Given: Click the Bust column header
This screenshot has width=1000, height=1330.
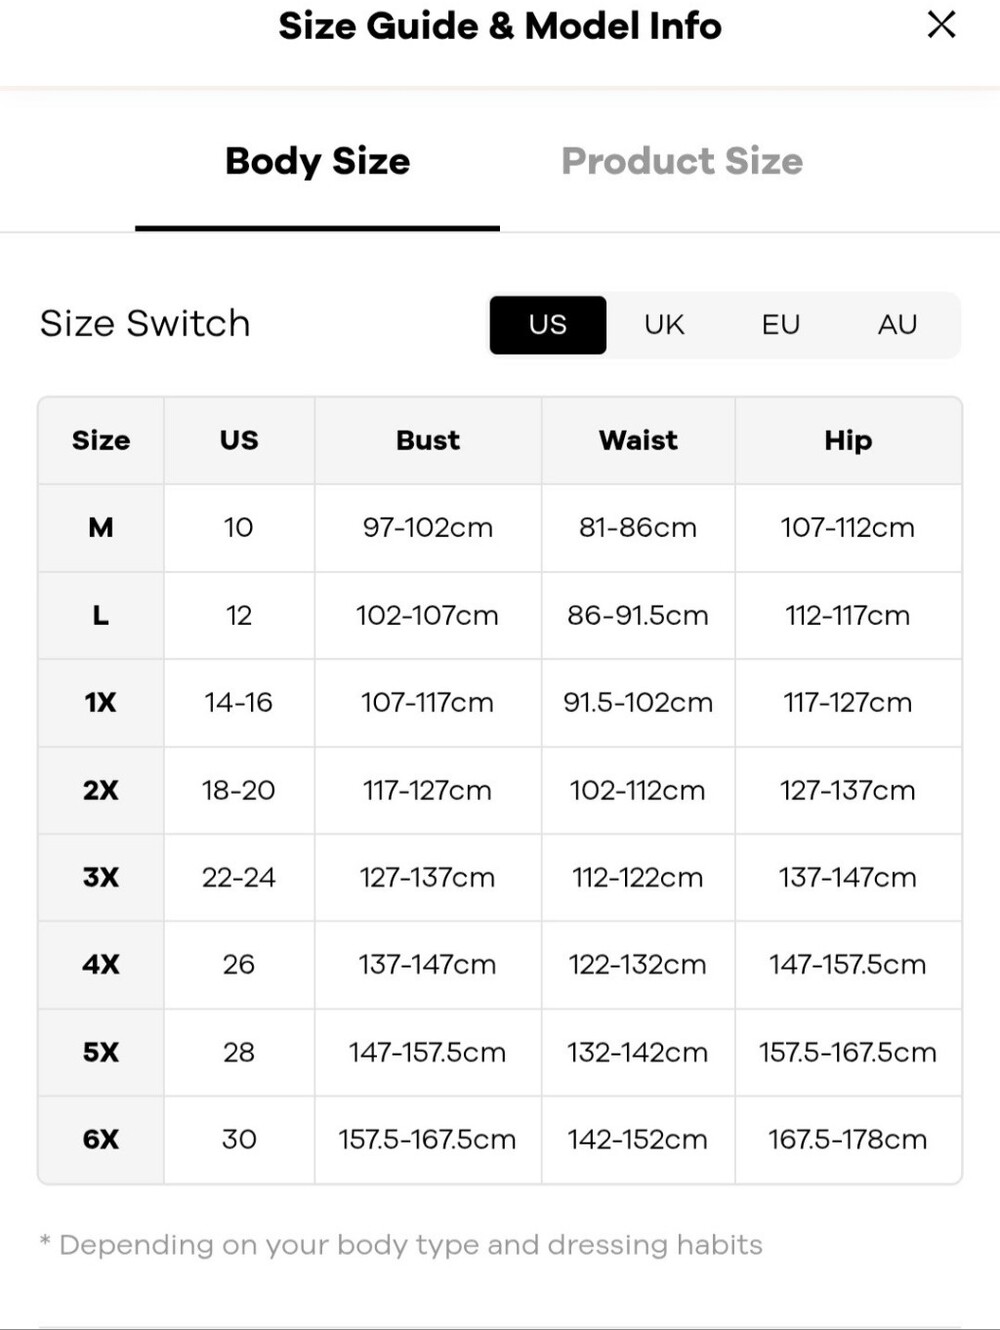Looking at the screenshot, I should tap(428, 441).
